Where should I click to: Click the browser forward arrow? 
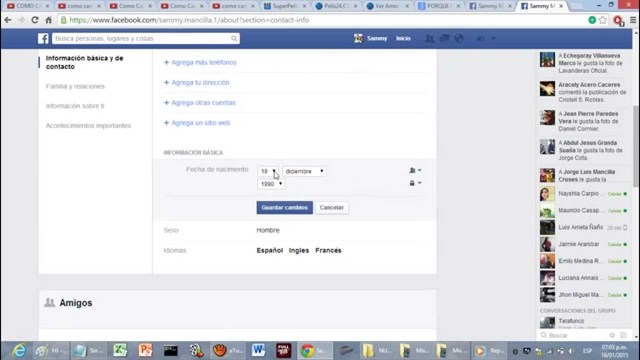click(21, 20)
